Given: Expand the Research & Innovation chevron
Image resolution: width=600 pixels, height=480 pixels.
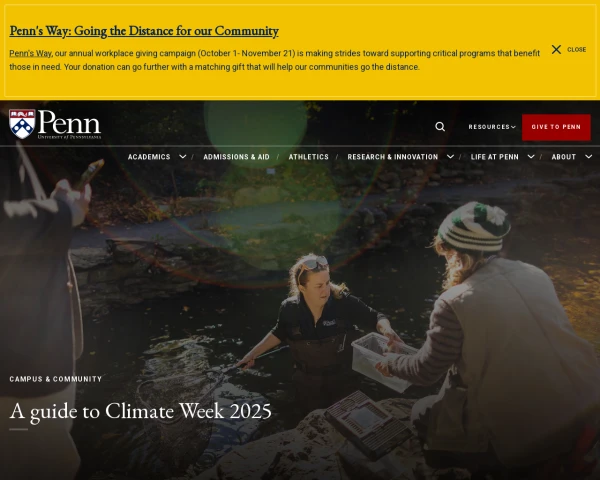Looking at the screenshot, I should (450, 157).
